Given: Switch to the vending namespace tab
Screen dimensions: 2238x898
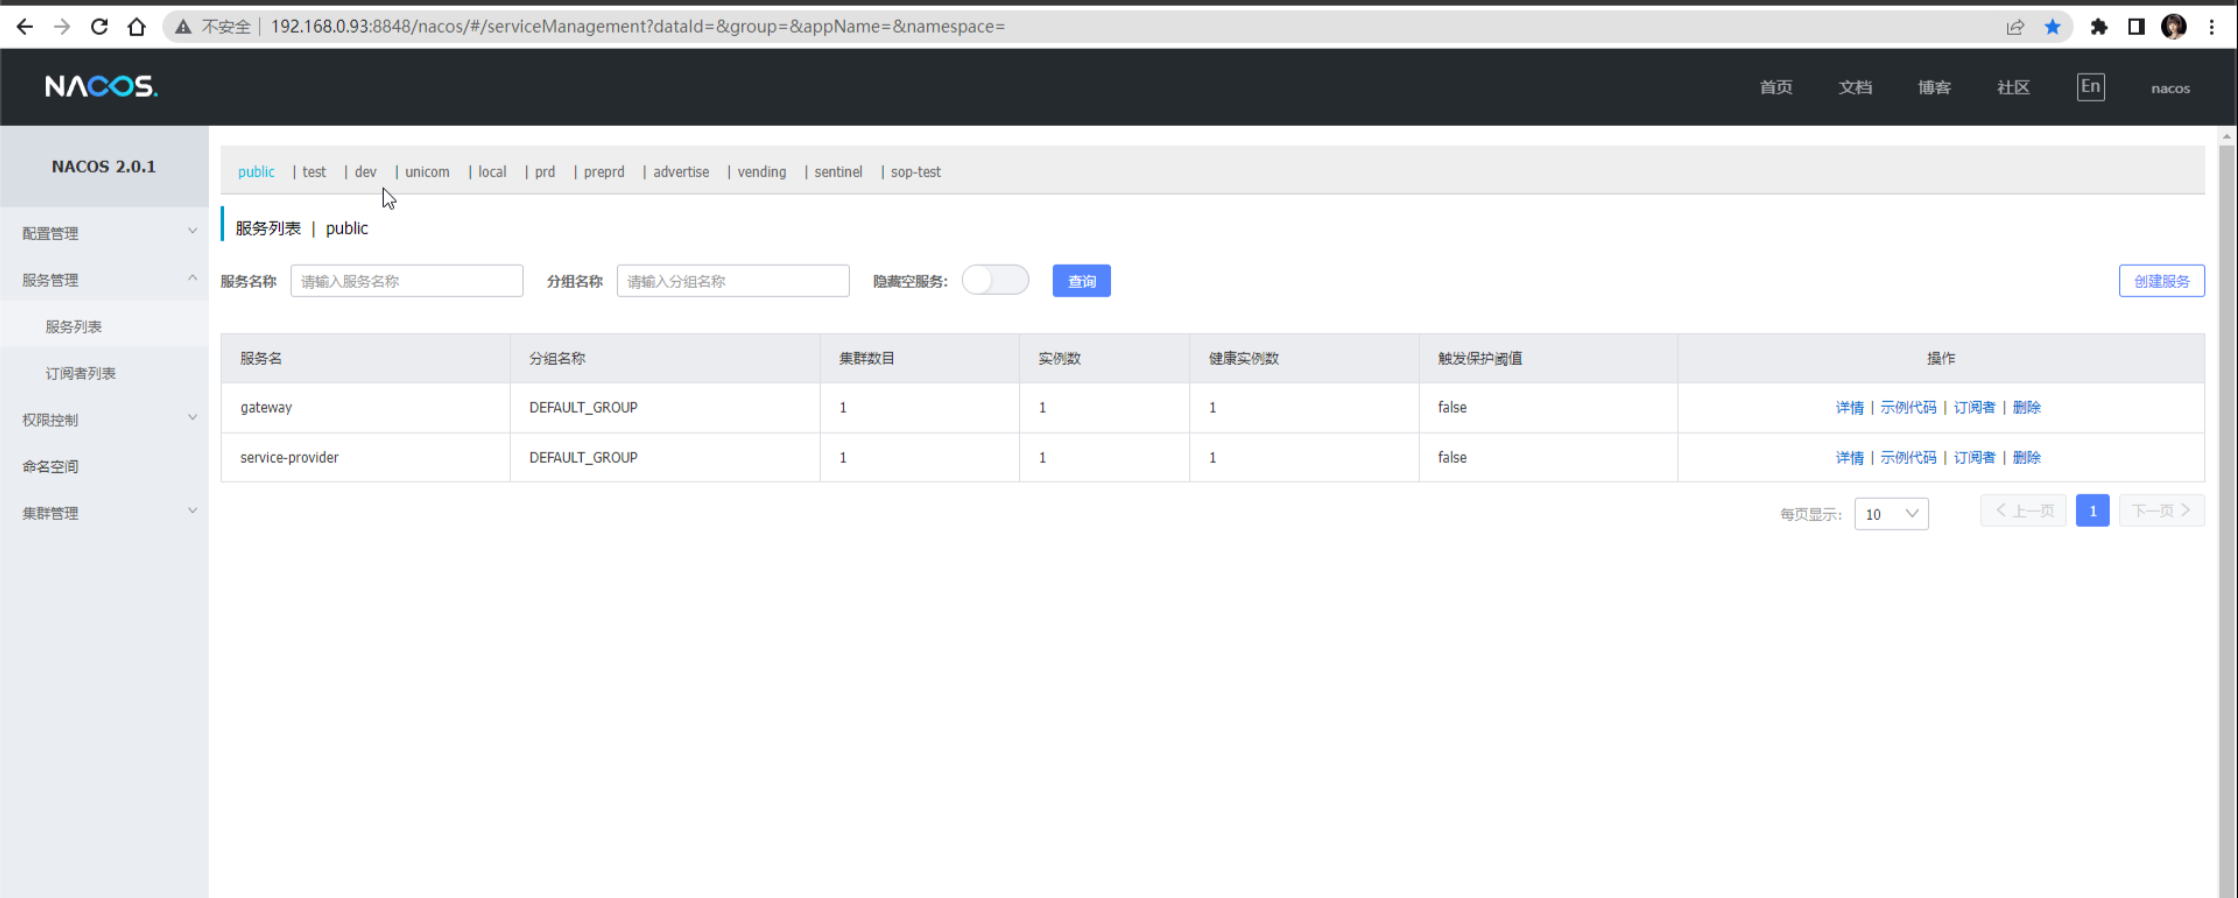Looking at the screenshot, I should [x=762, y=172].
